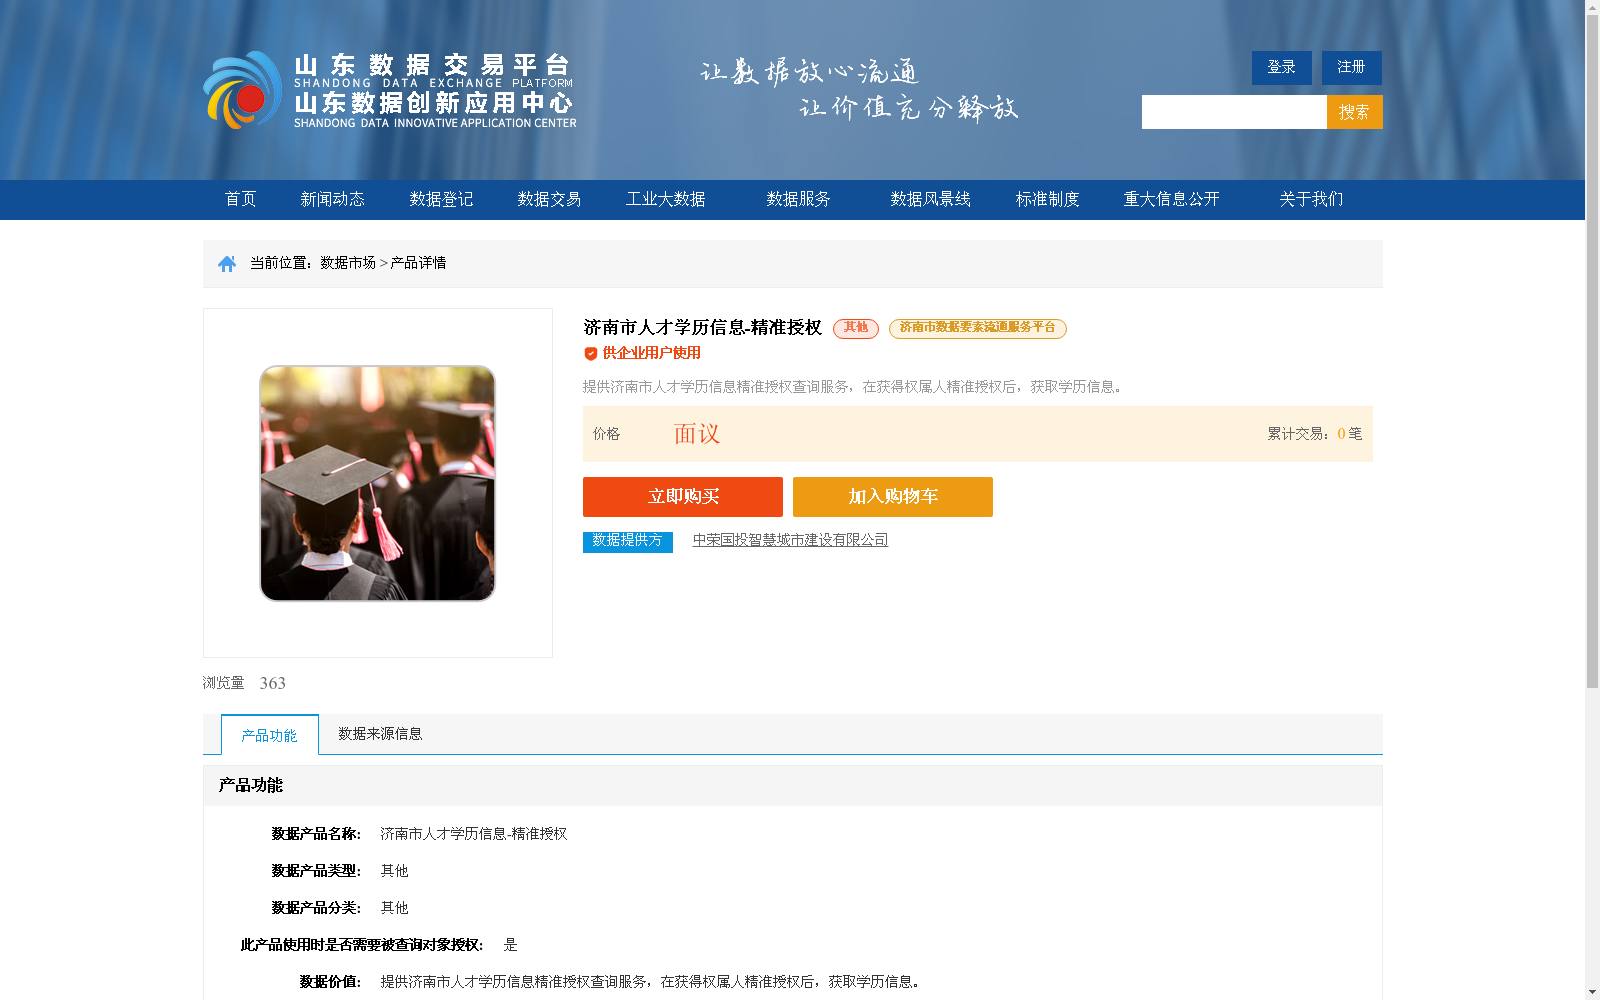Screen dimensions: 1600x1000
Task: Click the graduation cap product thumbnail
Action: pyautogui.click(x=378, y=483)
